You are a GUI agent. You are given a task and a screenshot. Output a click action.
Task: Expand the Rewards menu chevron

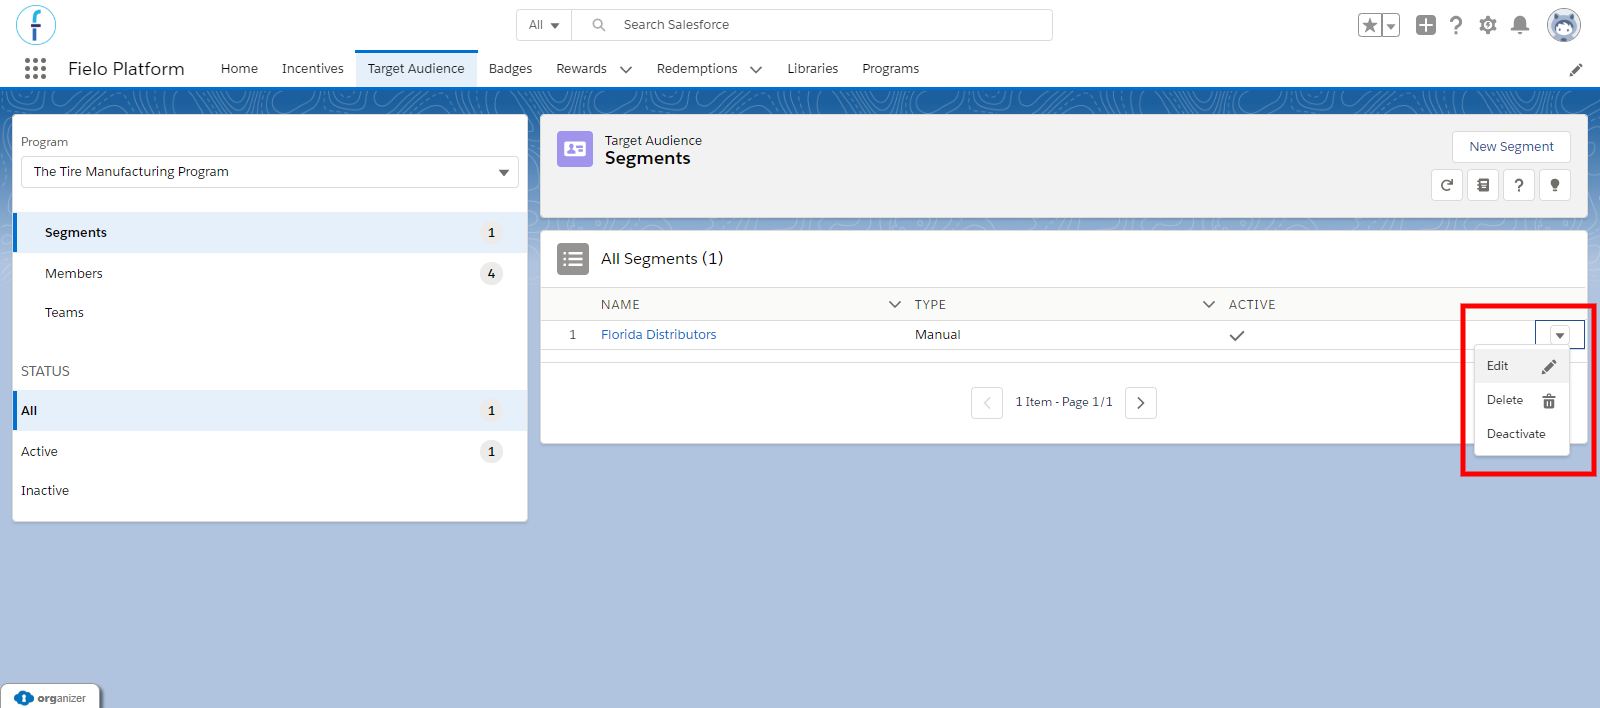(626, 69)
